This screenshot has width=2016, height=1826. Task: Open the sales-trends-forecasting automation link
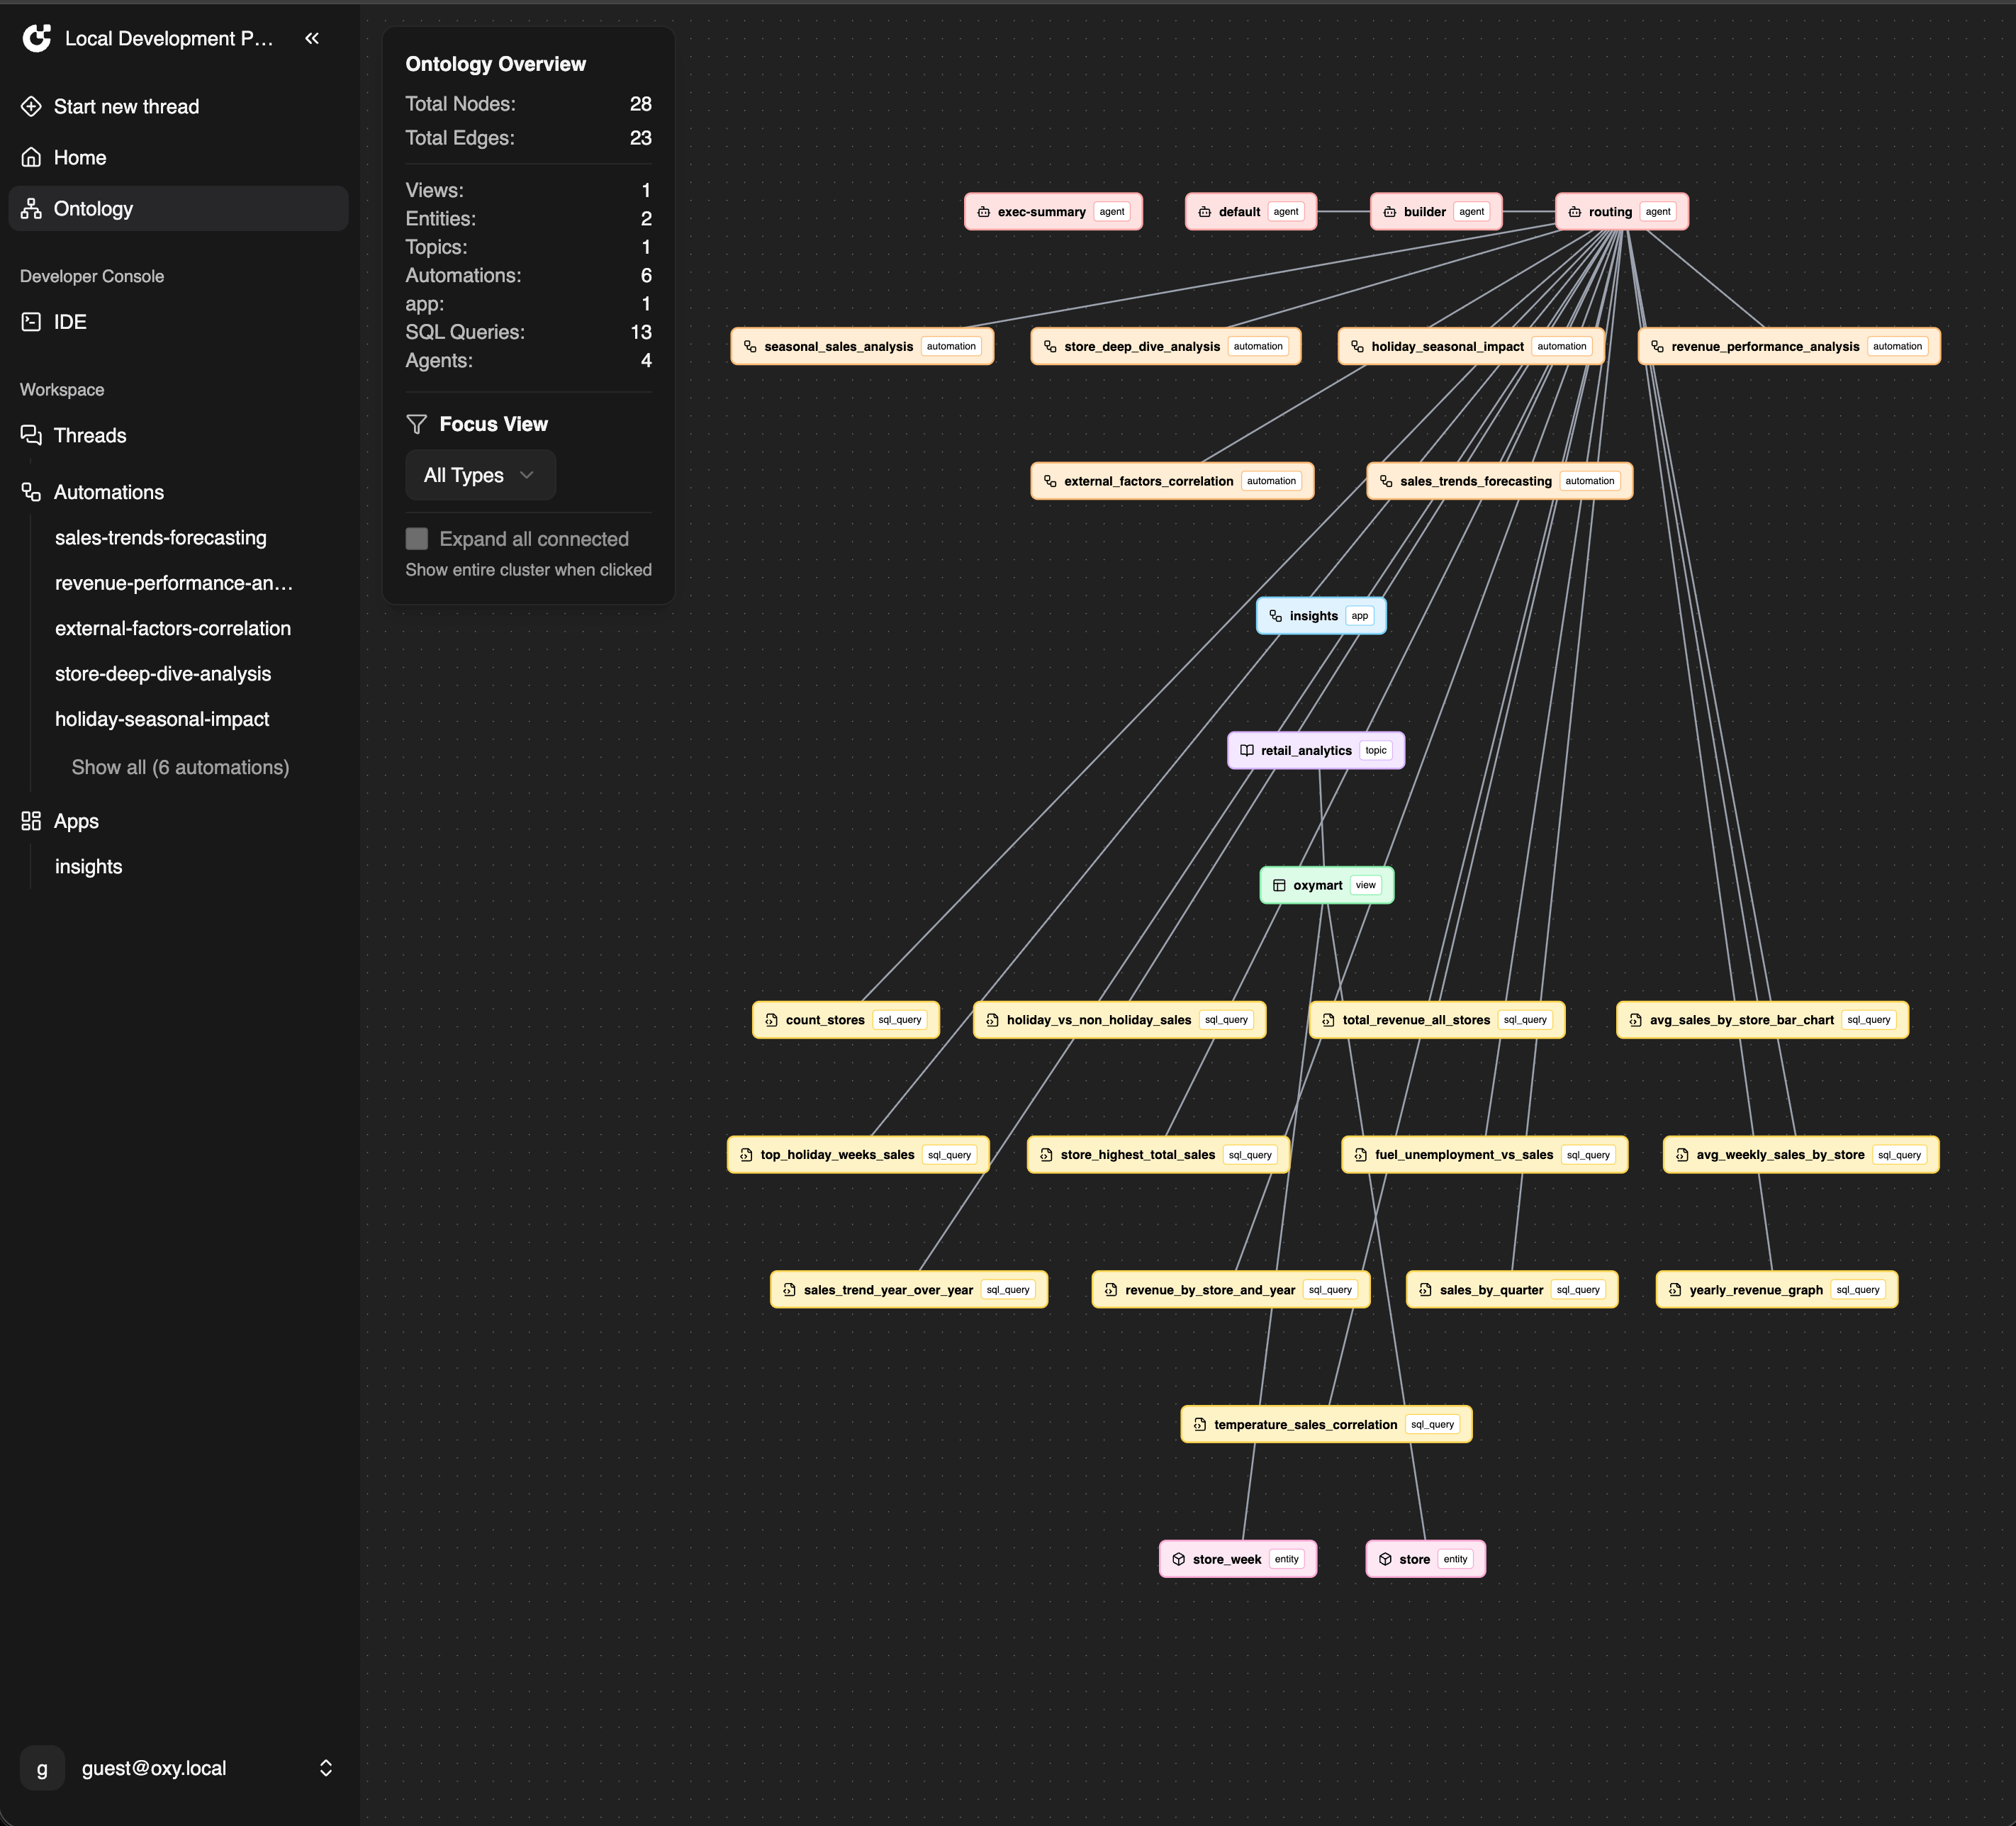(x=160, y=537)
